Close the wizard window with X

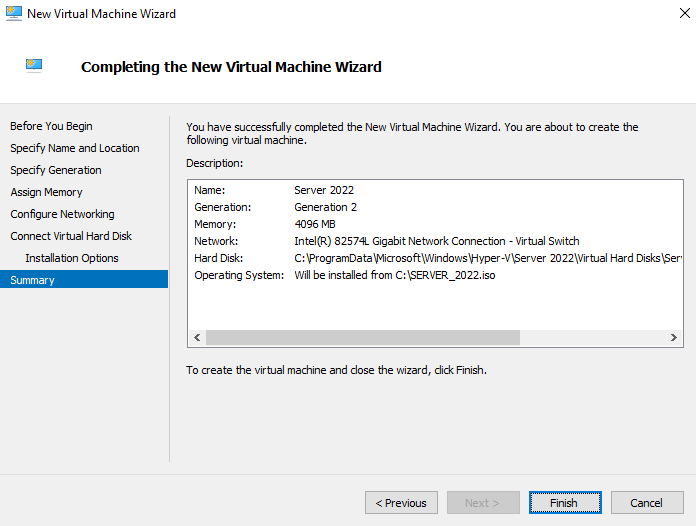coord(684,13)
